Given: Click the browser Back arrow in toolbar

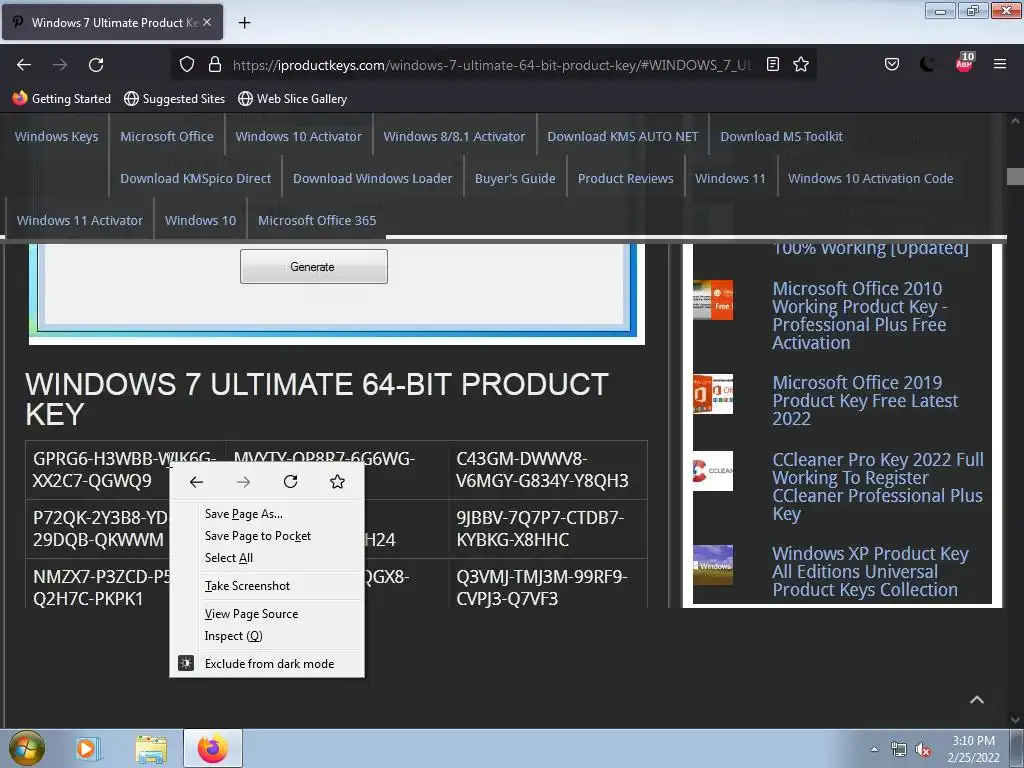Looking at the screenshot, I should (24, 65).
